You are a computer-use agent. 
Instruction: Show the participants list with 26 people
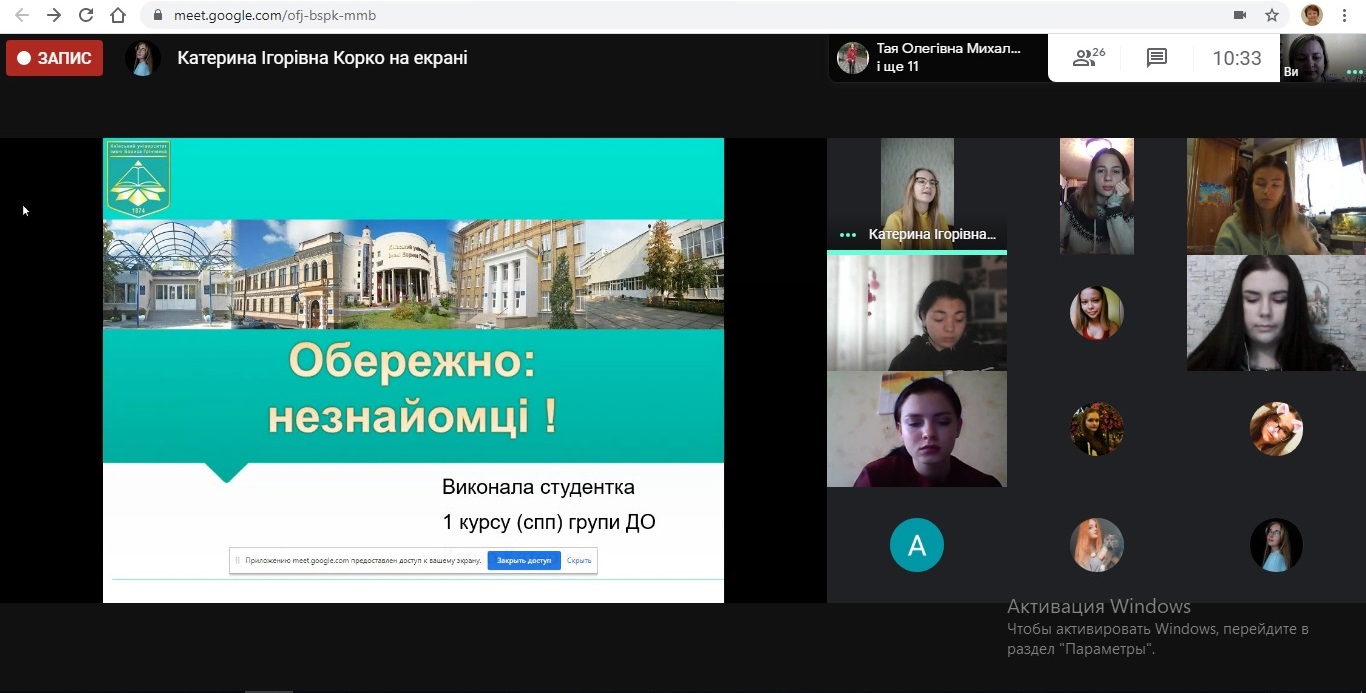pos(1088,58)
